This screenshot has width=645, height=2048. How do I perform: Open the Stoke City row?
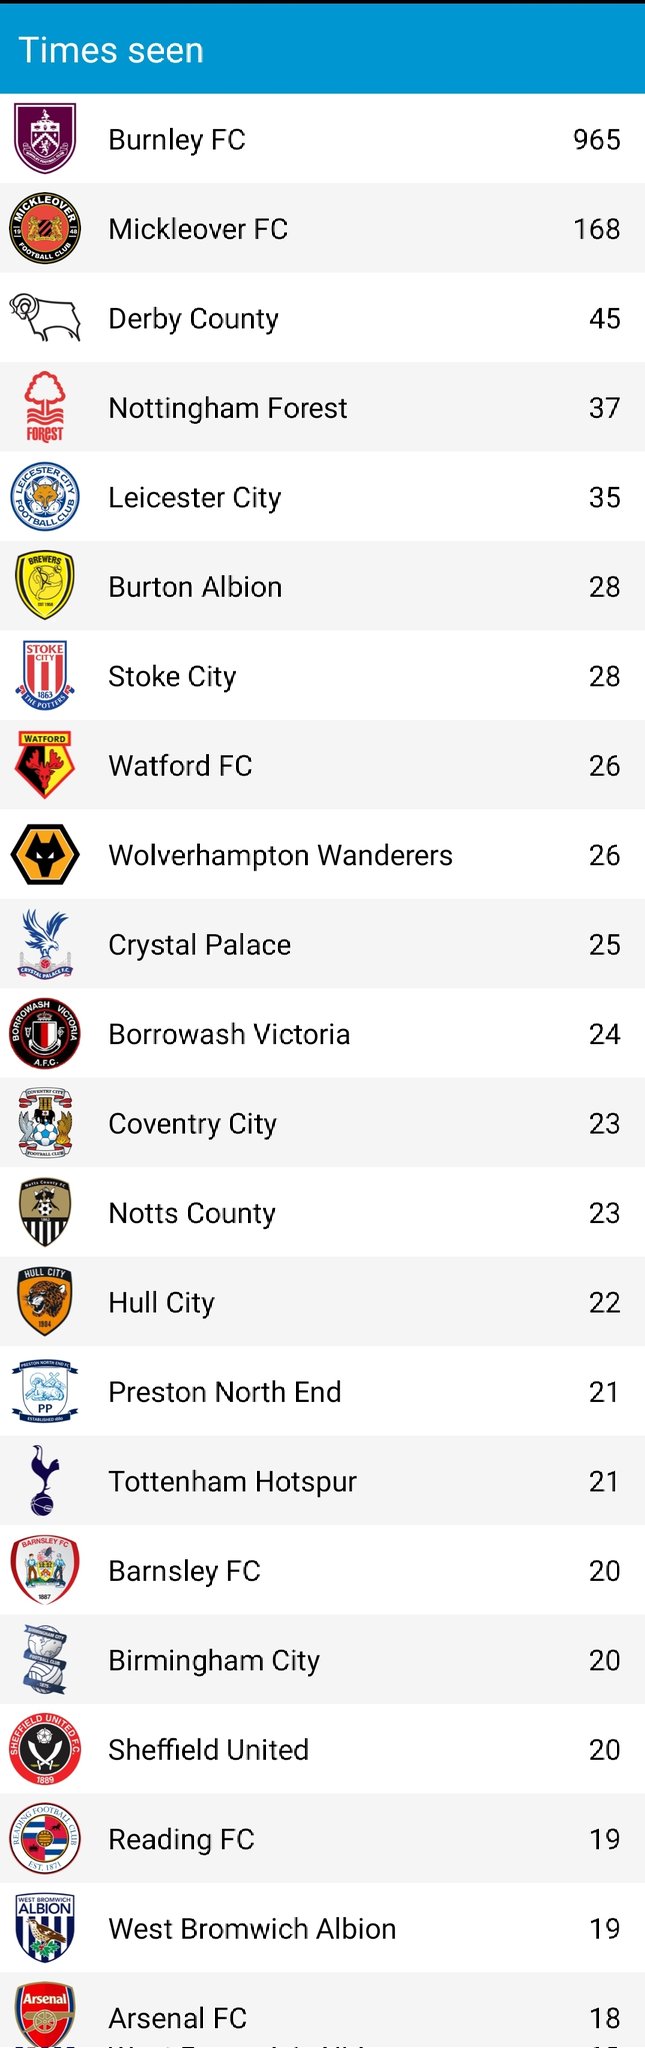tap(322, 676)
